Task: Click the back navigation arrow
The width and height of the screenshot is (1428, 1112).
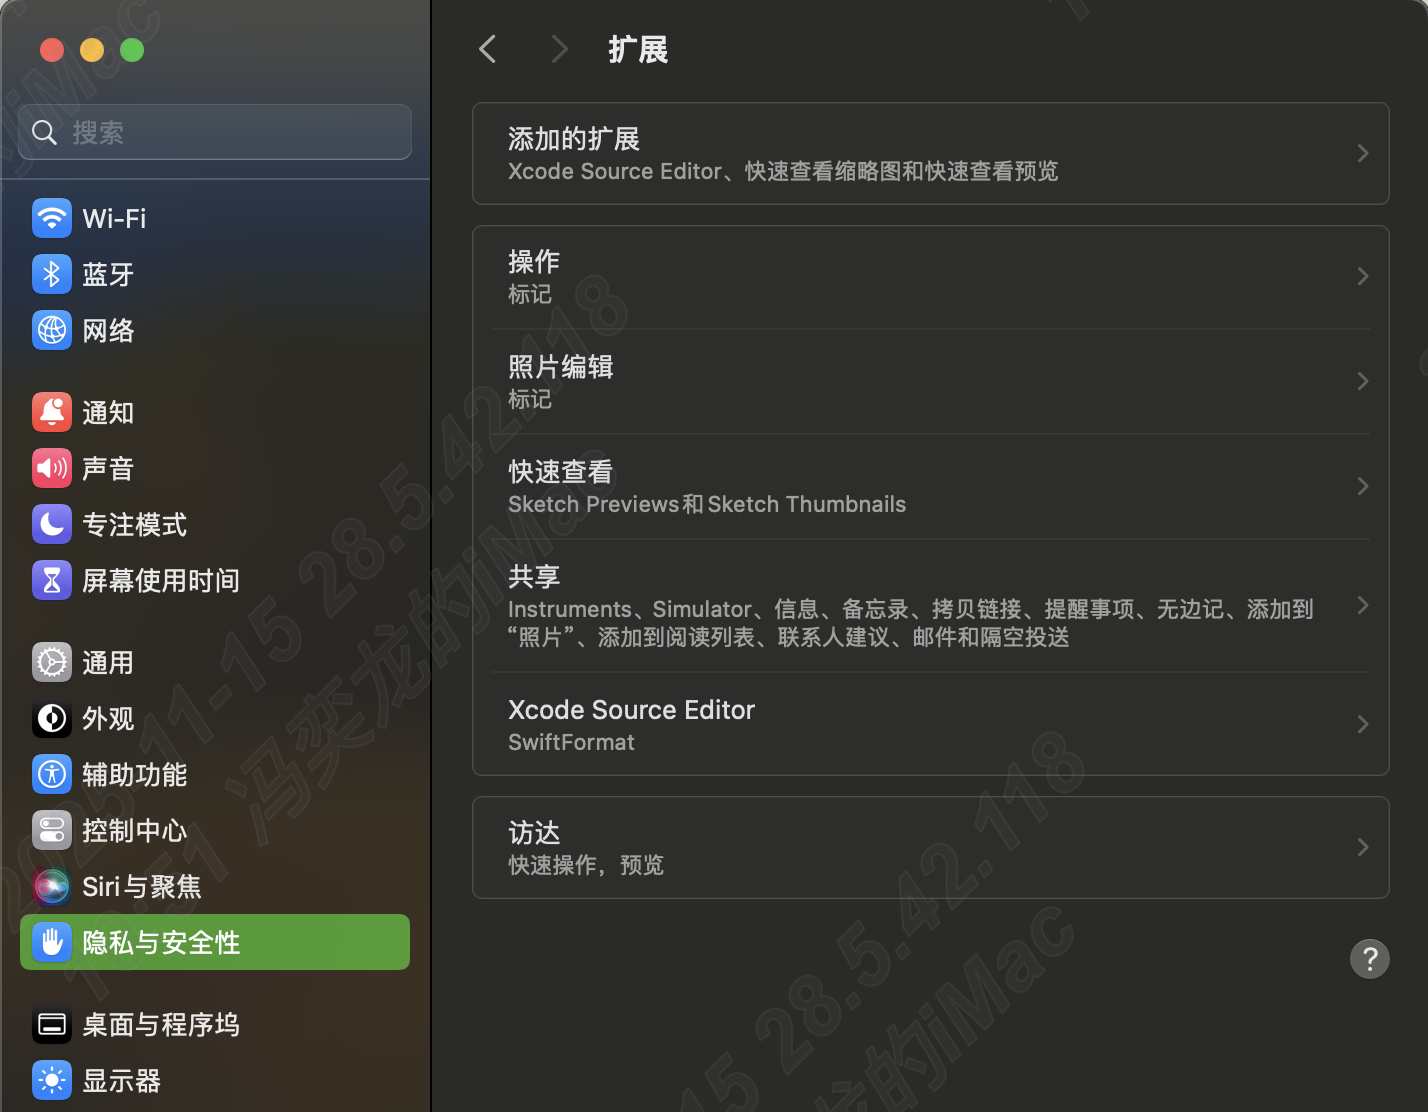Action: click(x=487, y=49)
